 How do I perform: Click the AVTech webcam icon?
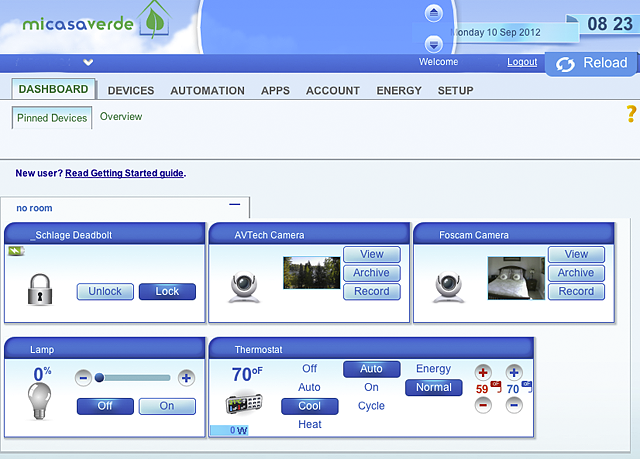(244, 287)
